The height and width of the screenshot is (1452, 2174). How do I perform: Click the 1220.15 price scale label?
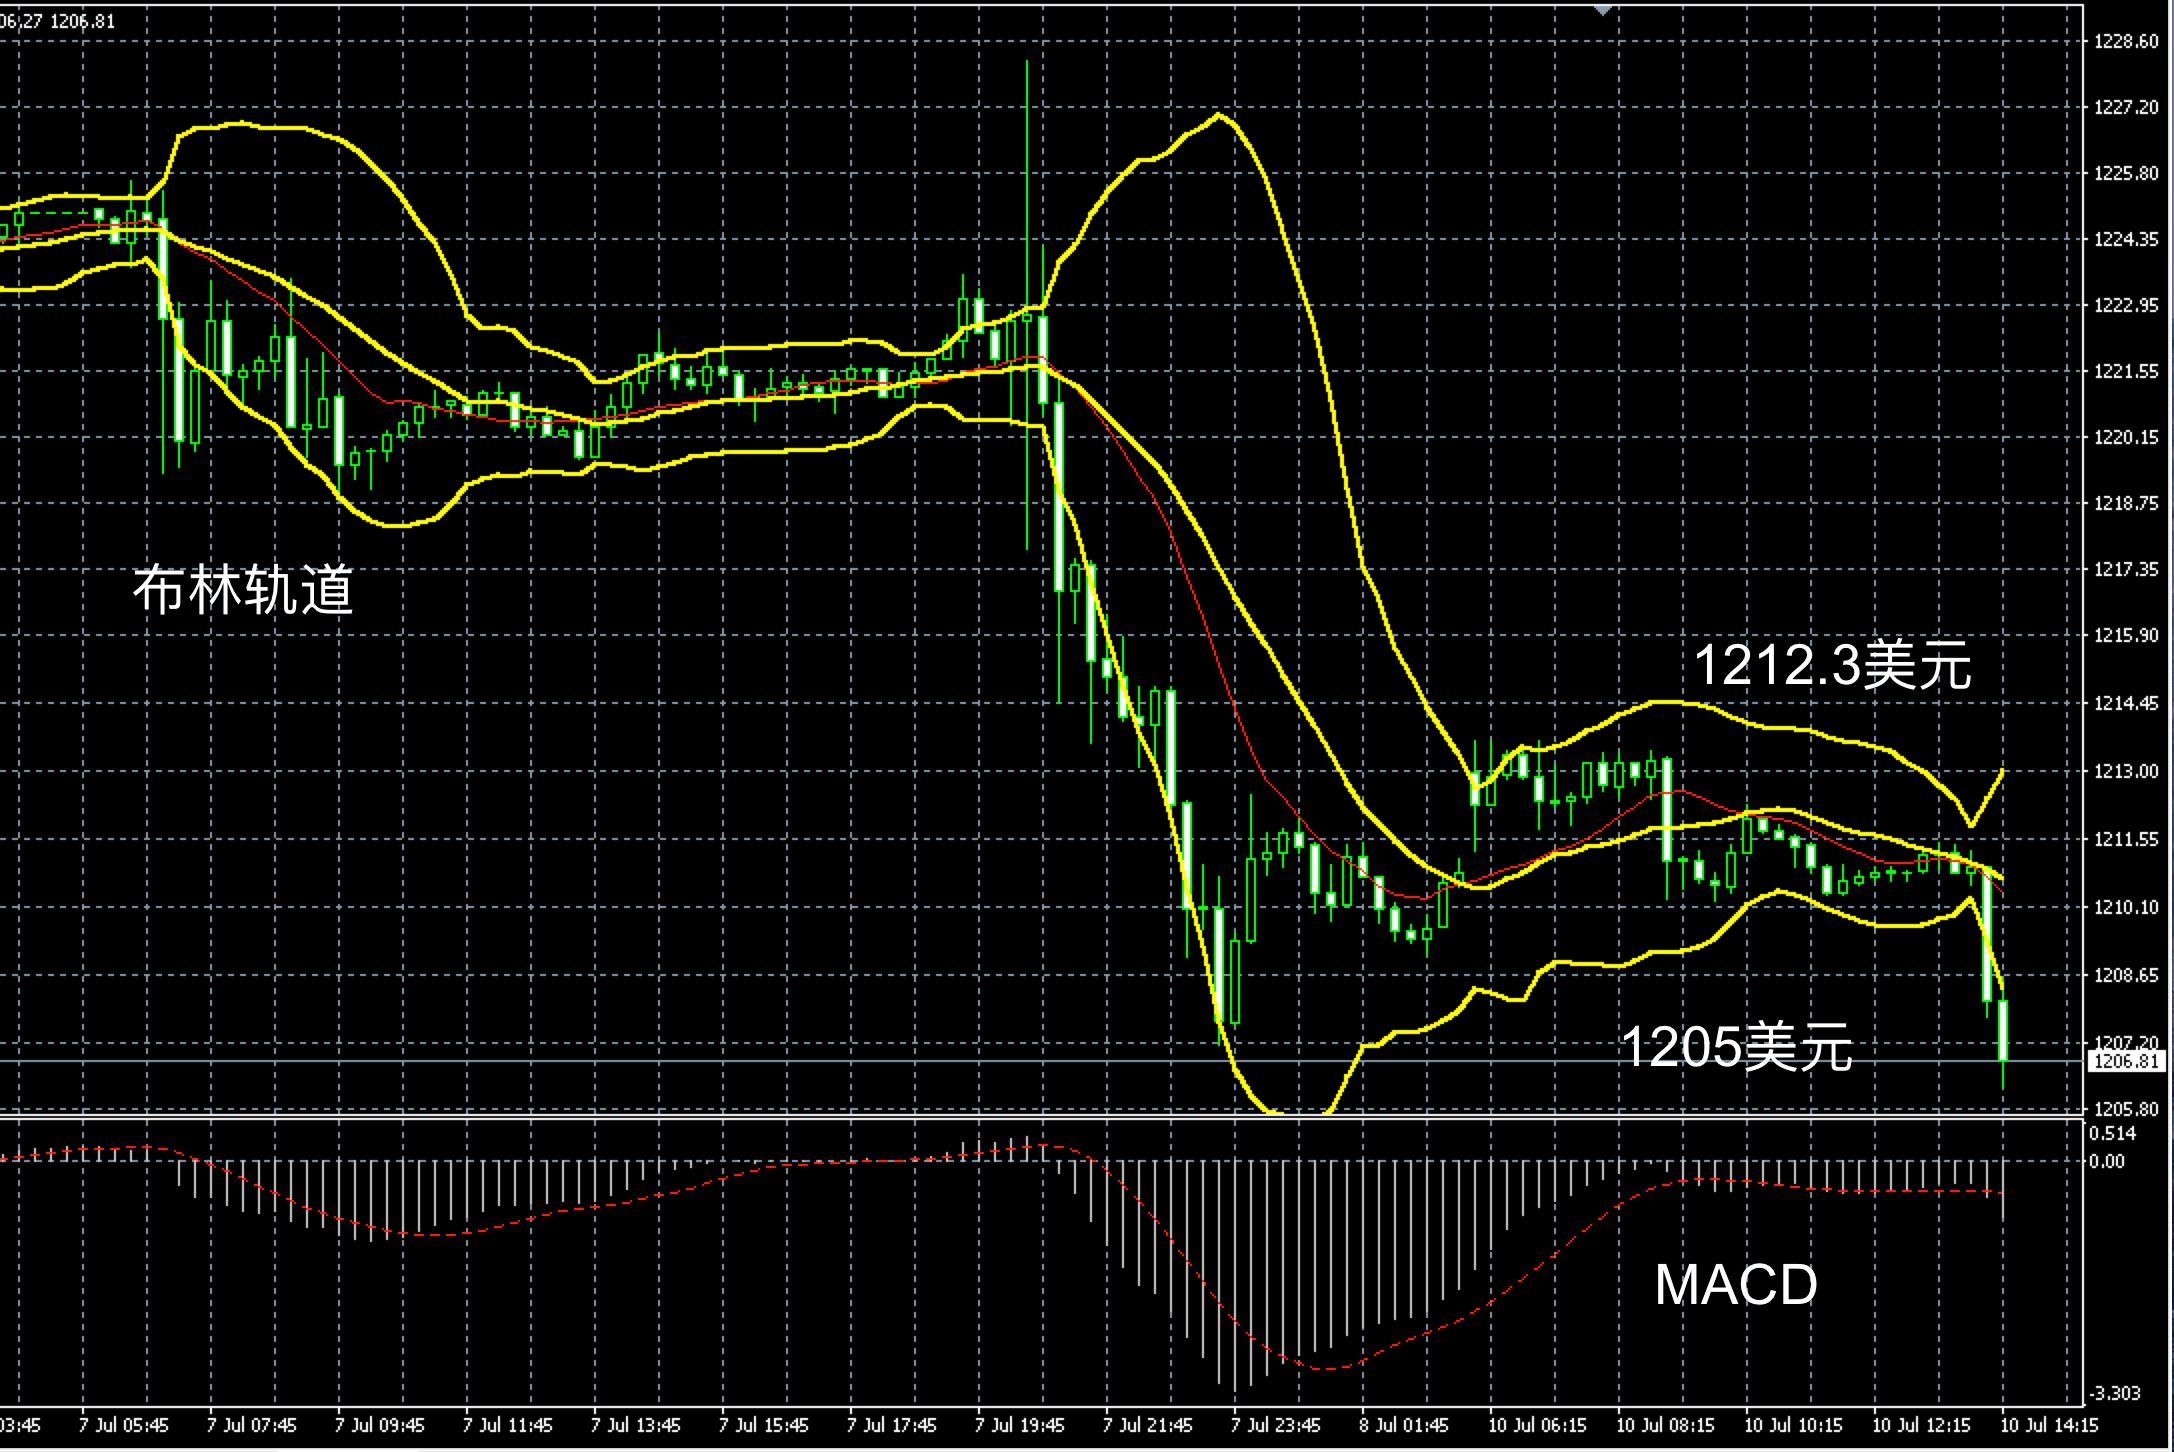2126,437
